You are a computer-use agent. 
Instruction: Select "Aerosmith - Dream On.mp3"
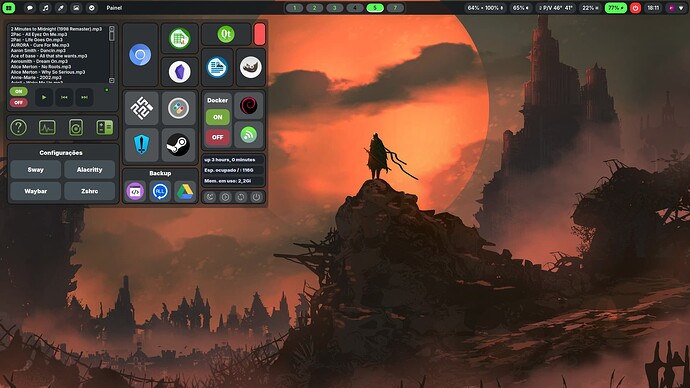pyautogui.click(x=39, y=61)
